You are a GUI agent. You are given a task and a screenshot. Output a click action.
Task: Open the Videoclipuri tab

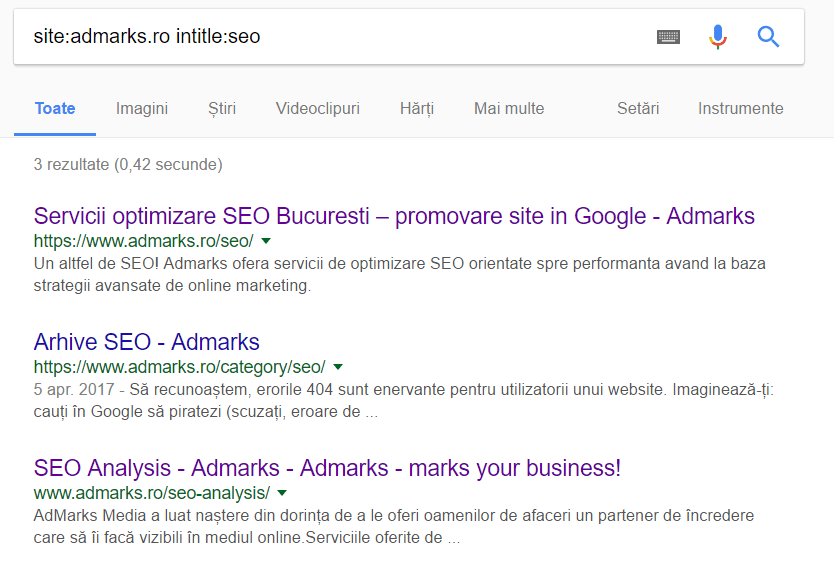pos(318,109)
